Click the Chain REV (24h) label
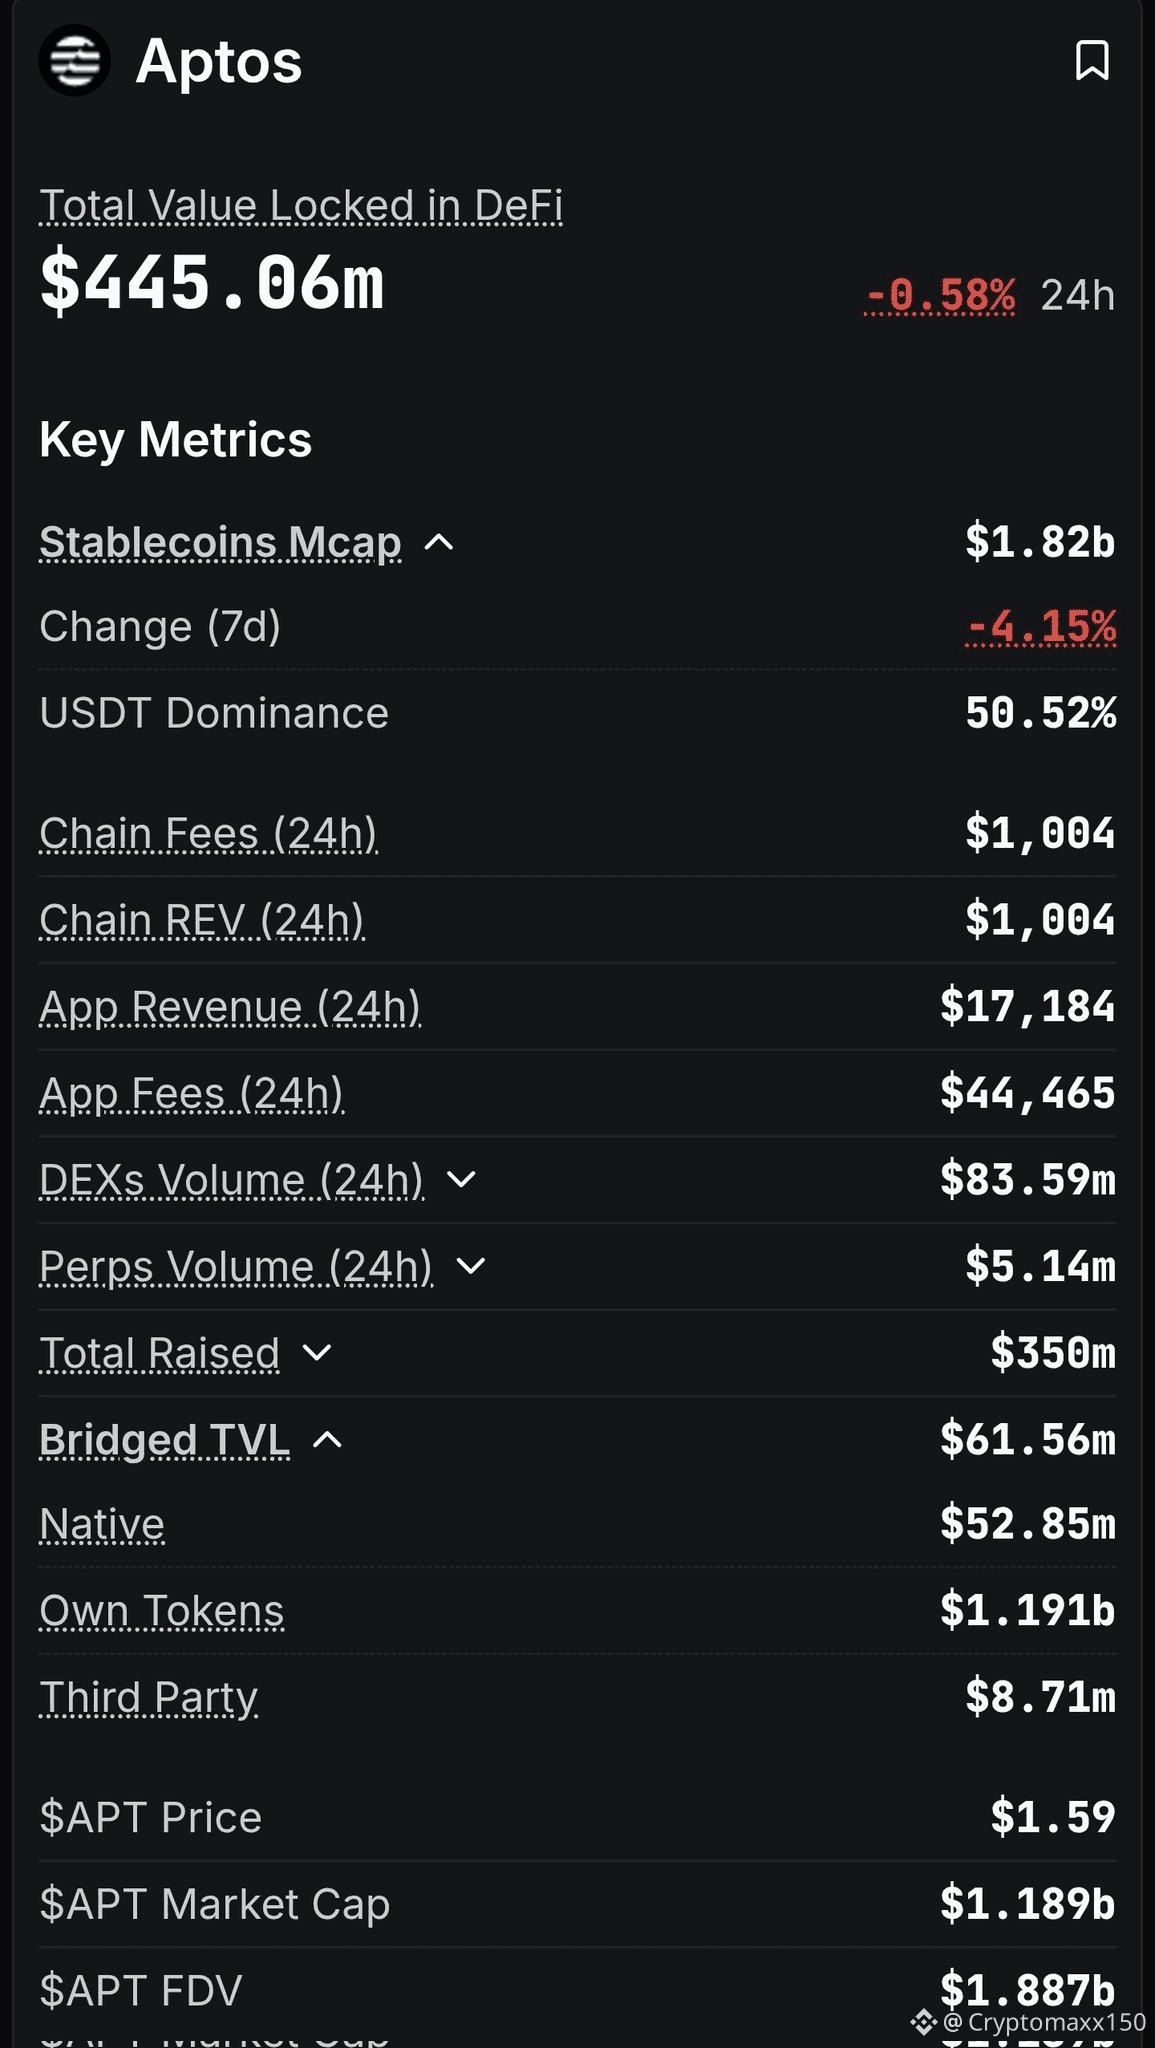Image resolution: width=1155 pixels, height=2048 pixels. pyautogui.click(x=201, y=921)
